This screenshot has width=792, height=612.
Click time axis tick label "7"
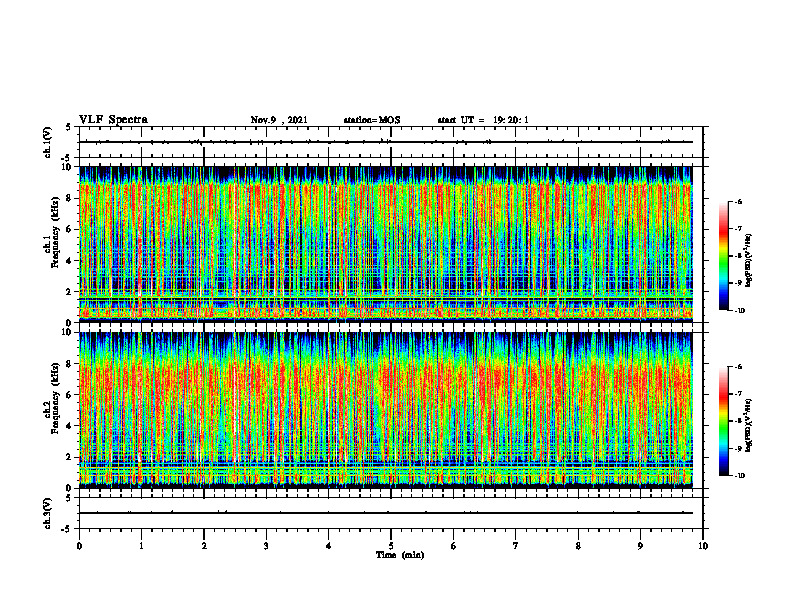(x=516, y=546)
